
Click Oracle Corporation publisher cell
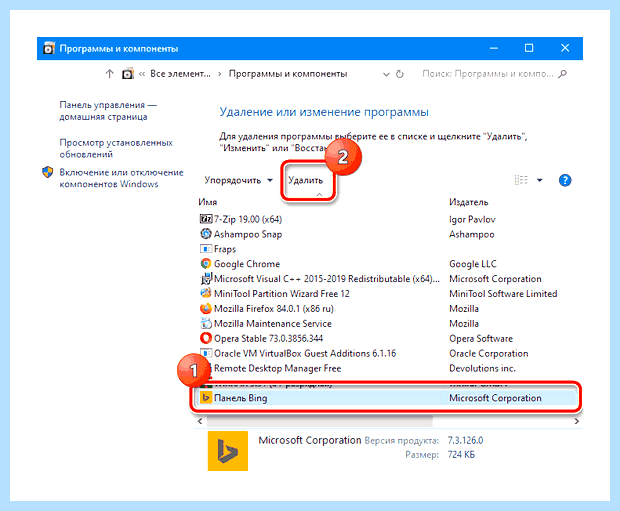489,354
